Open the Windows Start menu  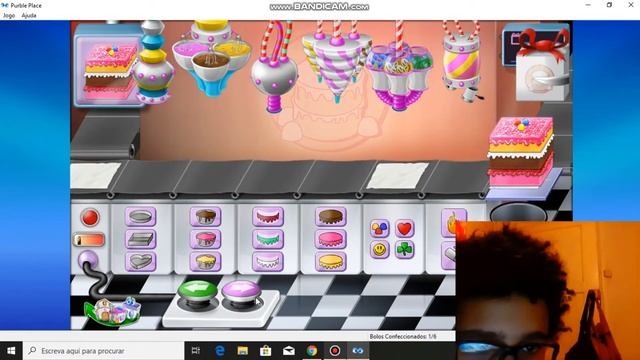coord(11,351)
